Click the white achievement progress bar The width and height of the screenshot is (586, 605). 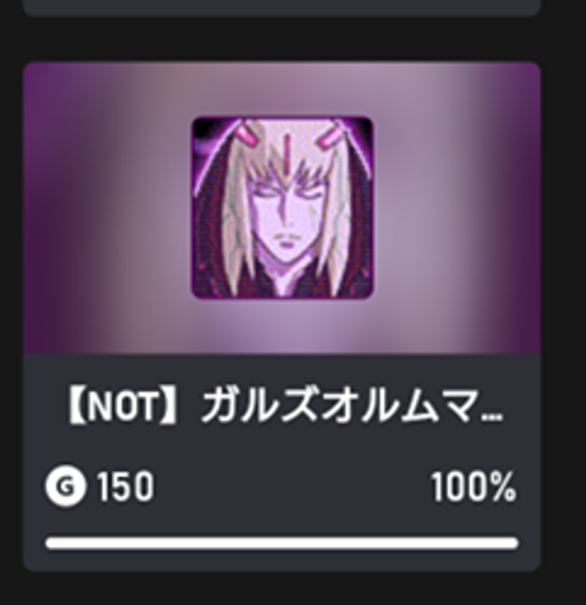[x=282, y=543]
